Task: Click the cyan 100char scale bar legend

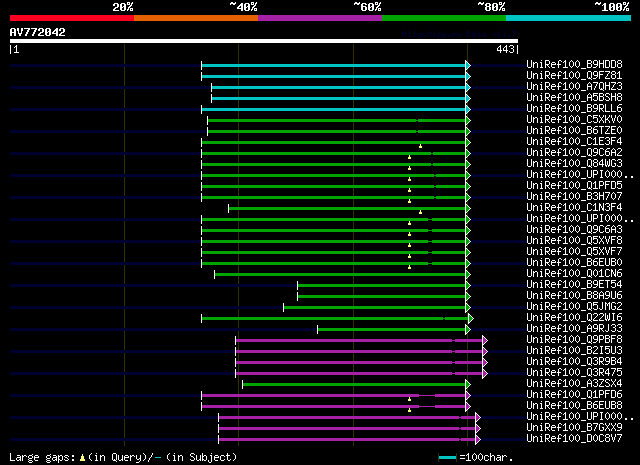Action: pos(447,458)
